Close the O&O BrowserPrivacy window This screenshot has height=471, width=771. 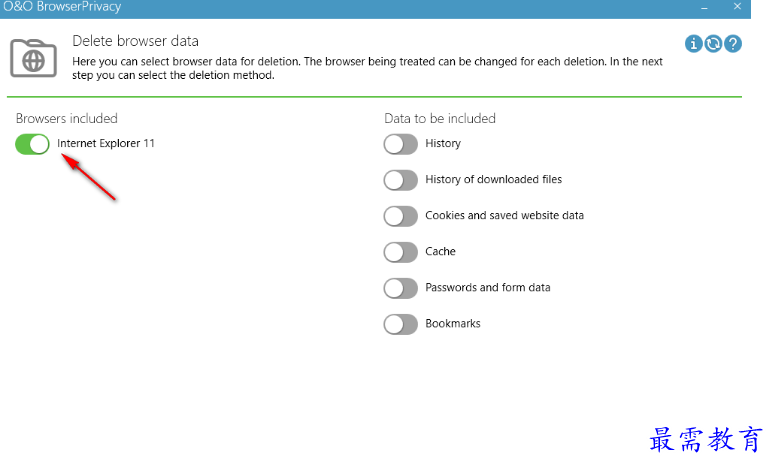(737, 6)
